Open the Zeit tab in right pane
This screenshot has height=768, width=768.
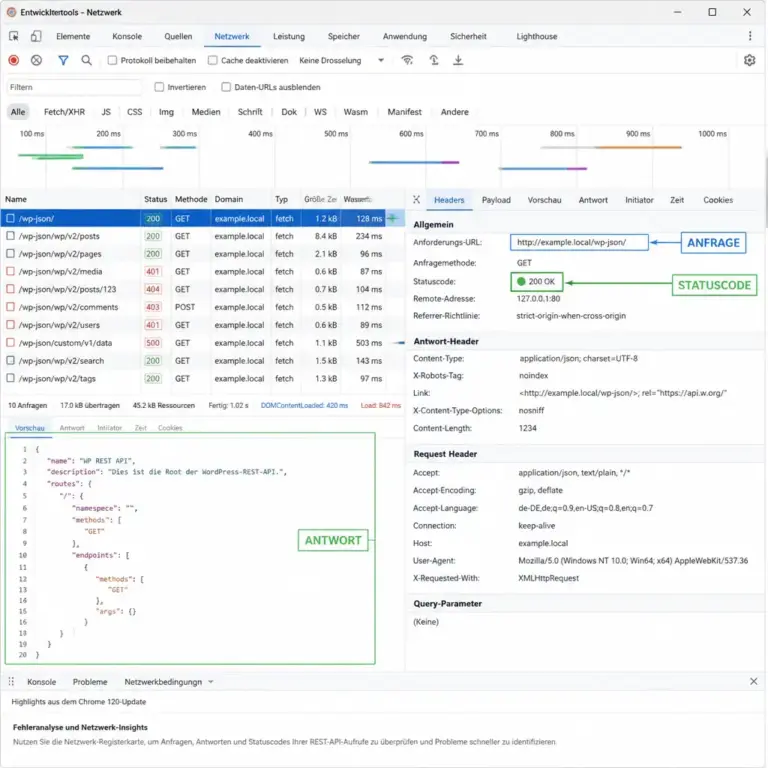click(x=676, y=200)
